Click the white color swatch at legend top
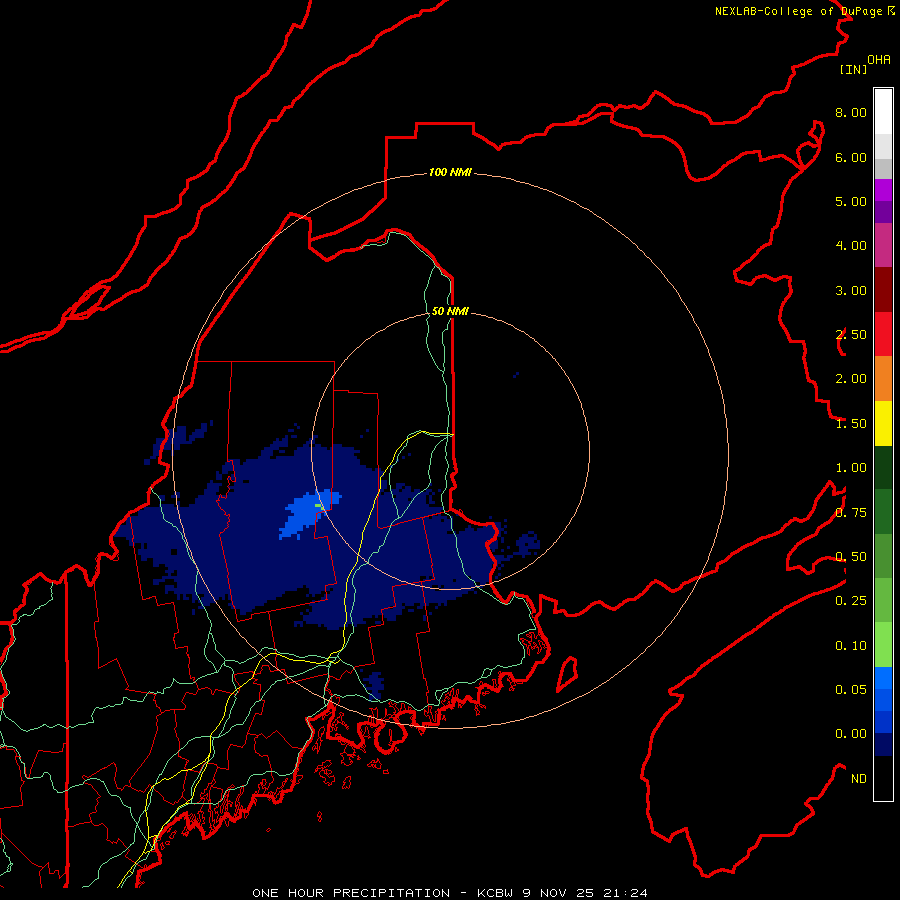 coord(883,111)
